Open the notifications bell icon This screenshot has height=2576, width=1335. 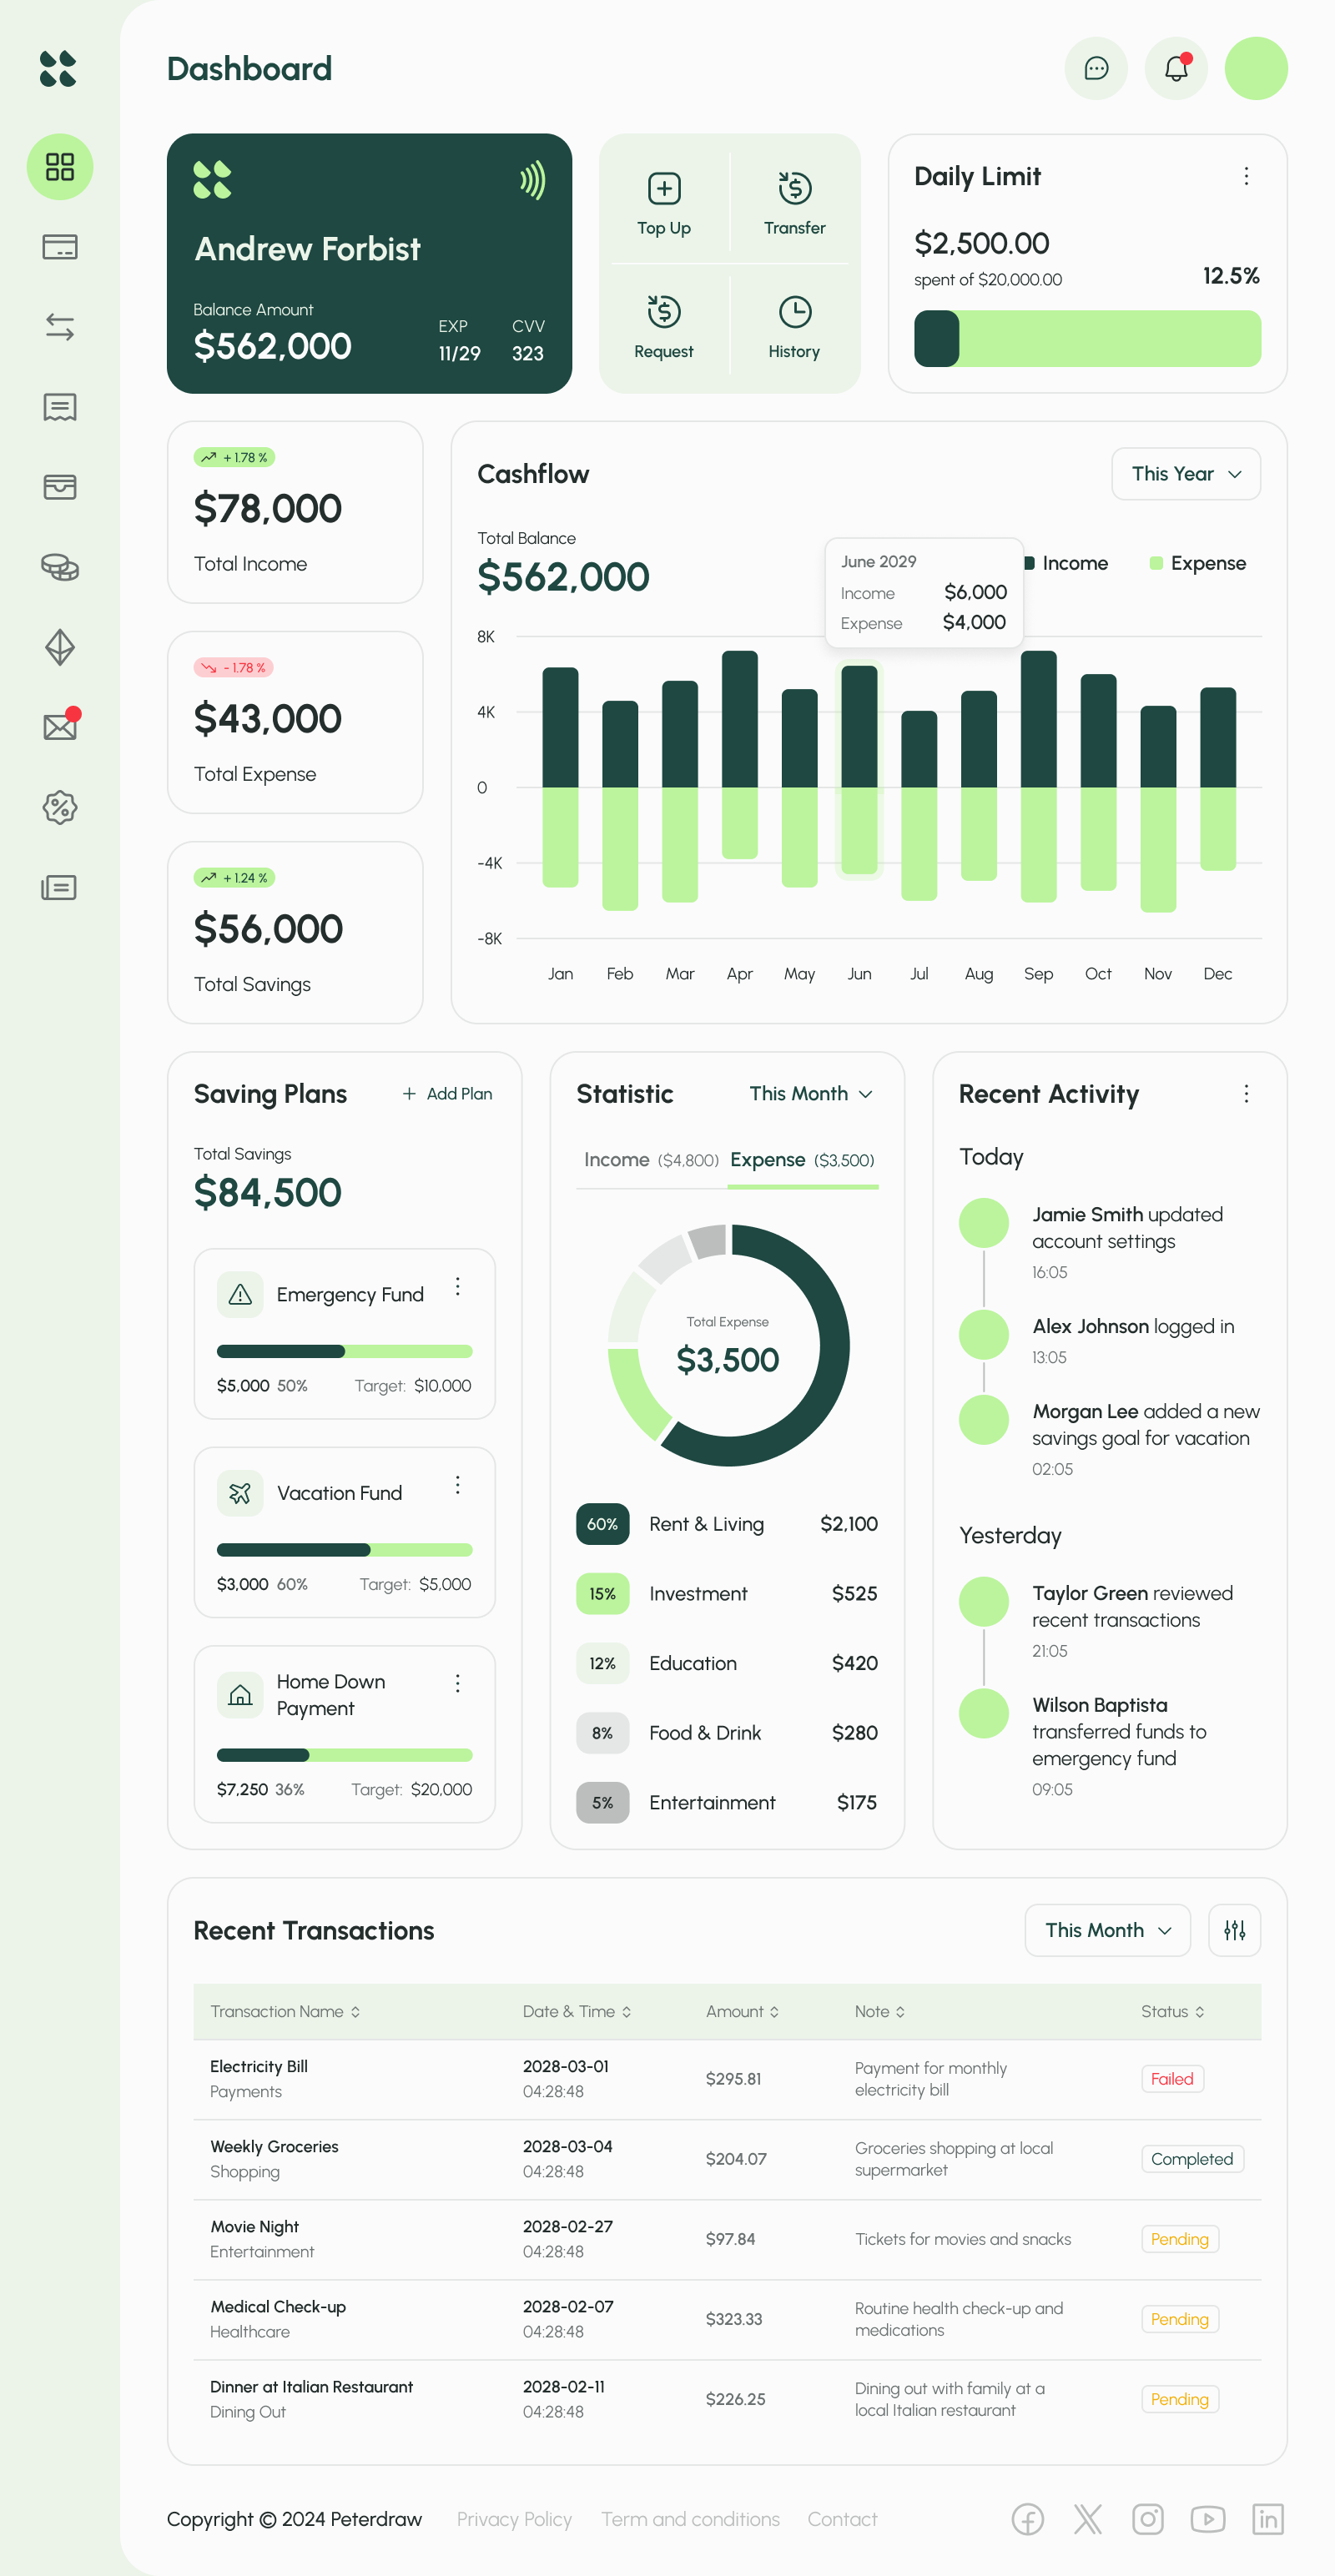[1175, 69]
